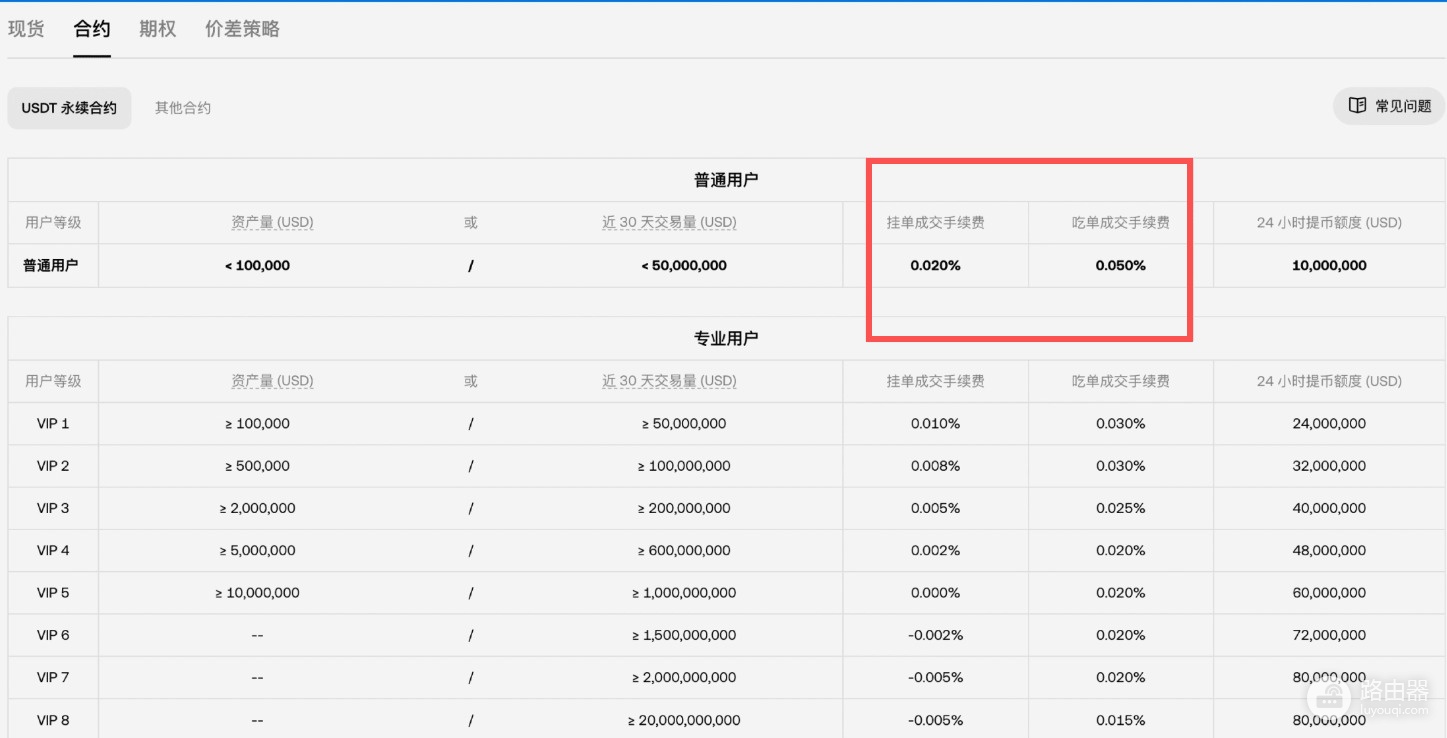Open the 常见问题 help button
The width and height of the screenshot is (1447, 738).
pyautogui.click(x=1389, y=106)
